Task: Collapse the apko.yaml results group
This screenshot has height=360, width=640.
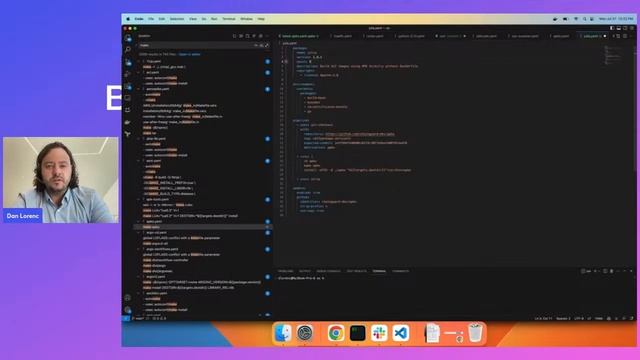Action: point(138,221)
